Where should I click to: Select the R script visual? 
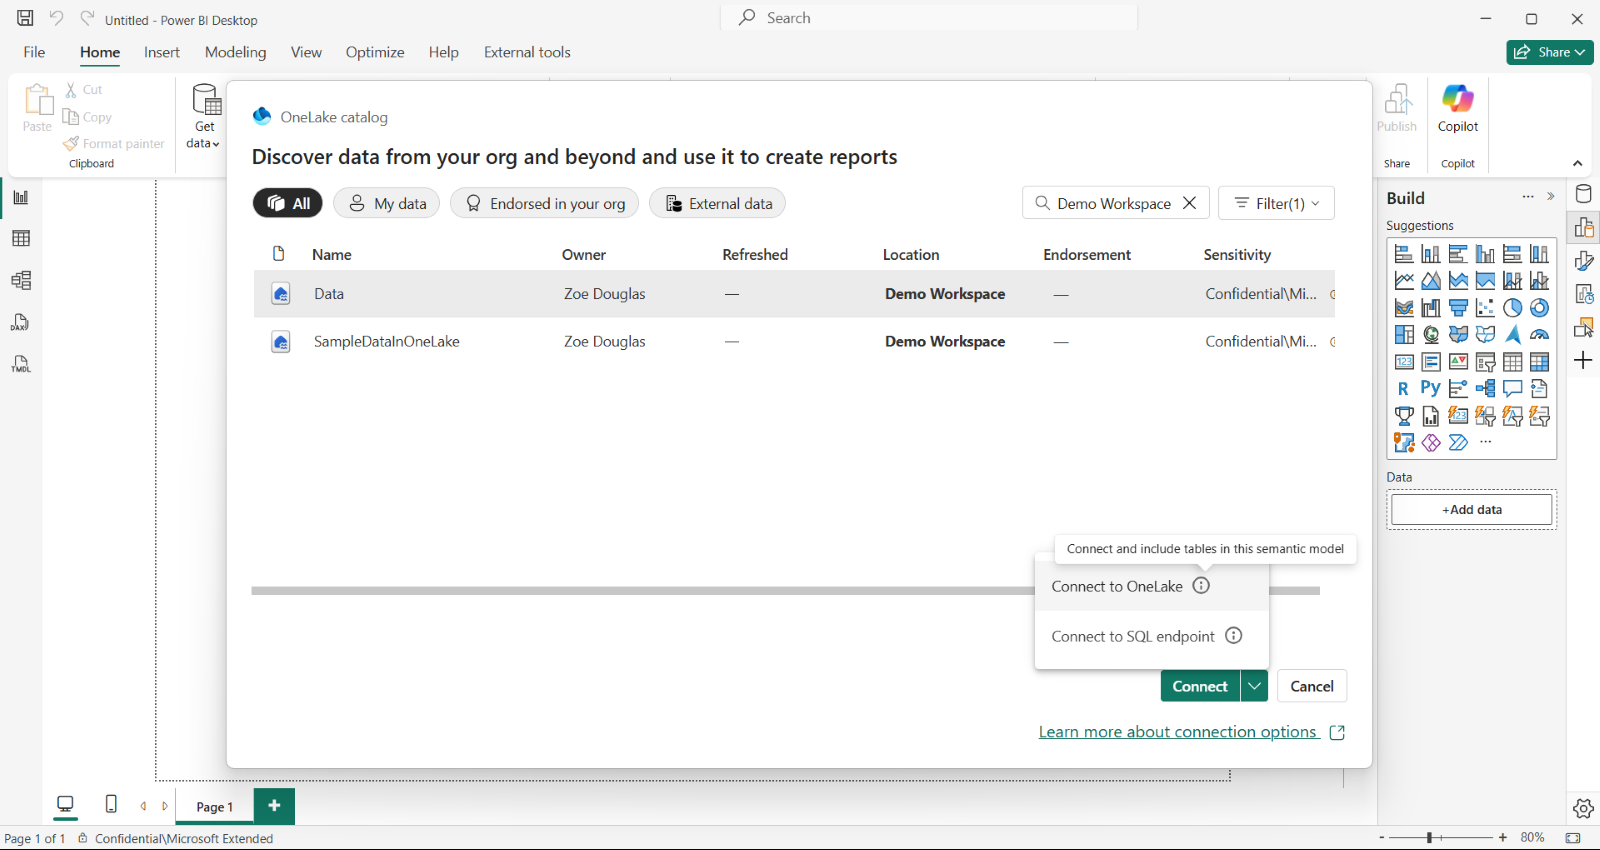[1404, 389]
